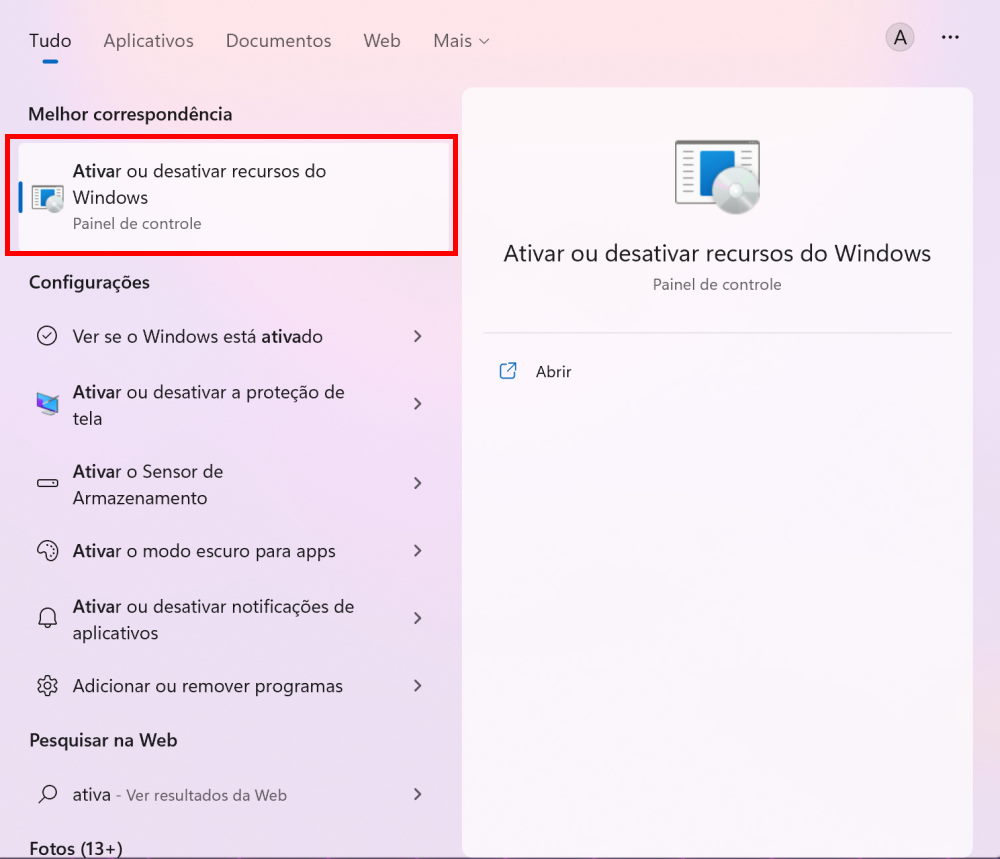Click the screen saver monitor icon

pos(47,404)
